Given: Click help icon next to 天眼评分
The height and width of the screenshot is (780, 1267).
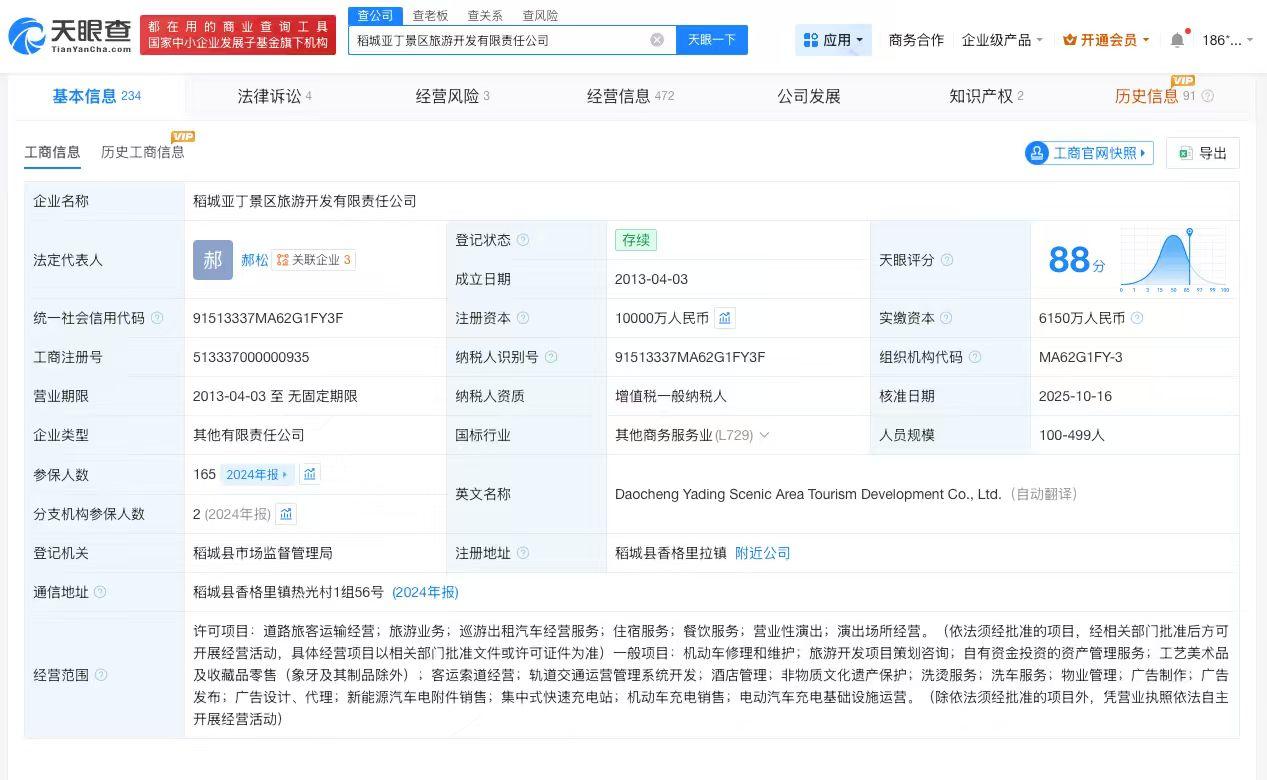Looking at the screenshot, I should [947, 260].
